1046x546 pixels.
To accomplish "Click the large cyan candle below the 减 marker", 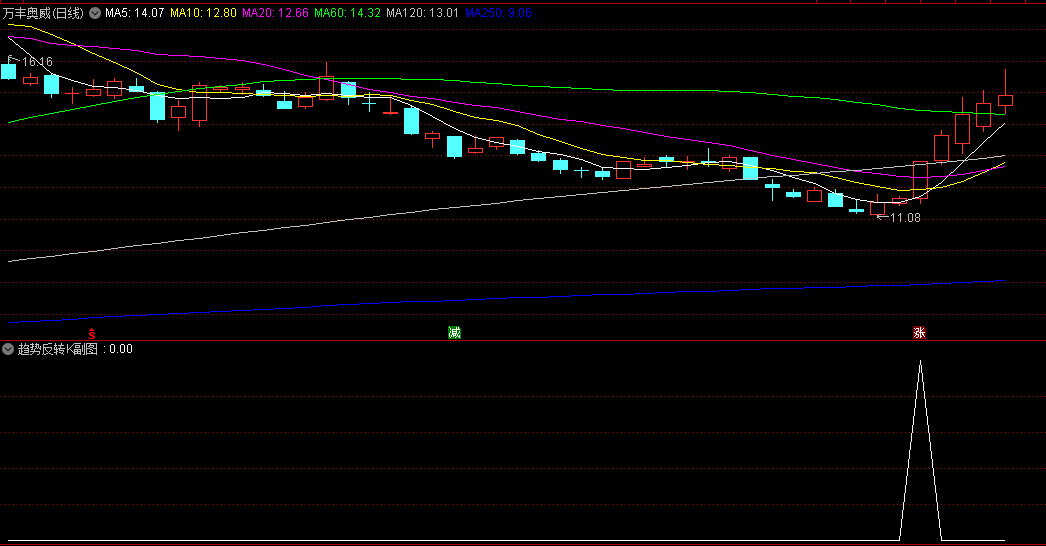I will 454,147.
